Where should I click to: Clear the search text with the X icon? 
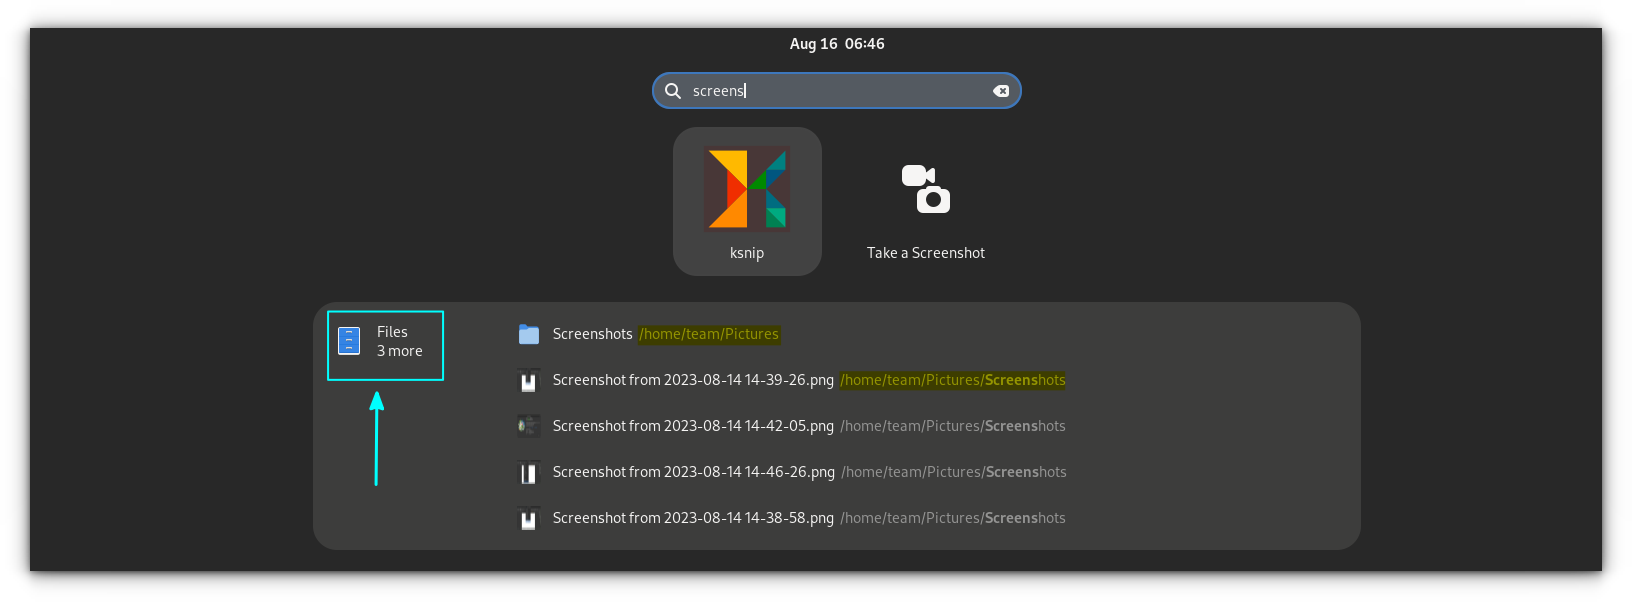[x=1000, y=91]
